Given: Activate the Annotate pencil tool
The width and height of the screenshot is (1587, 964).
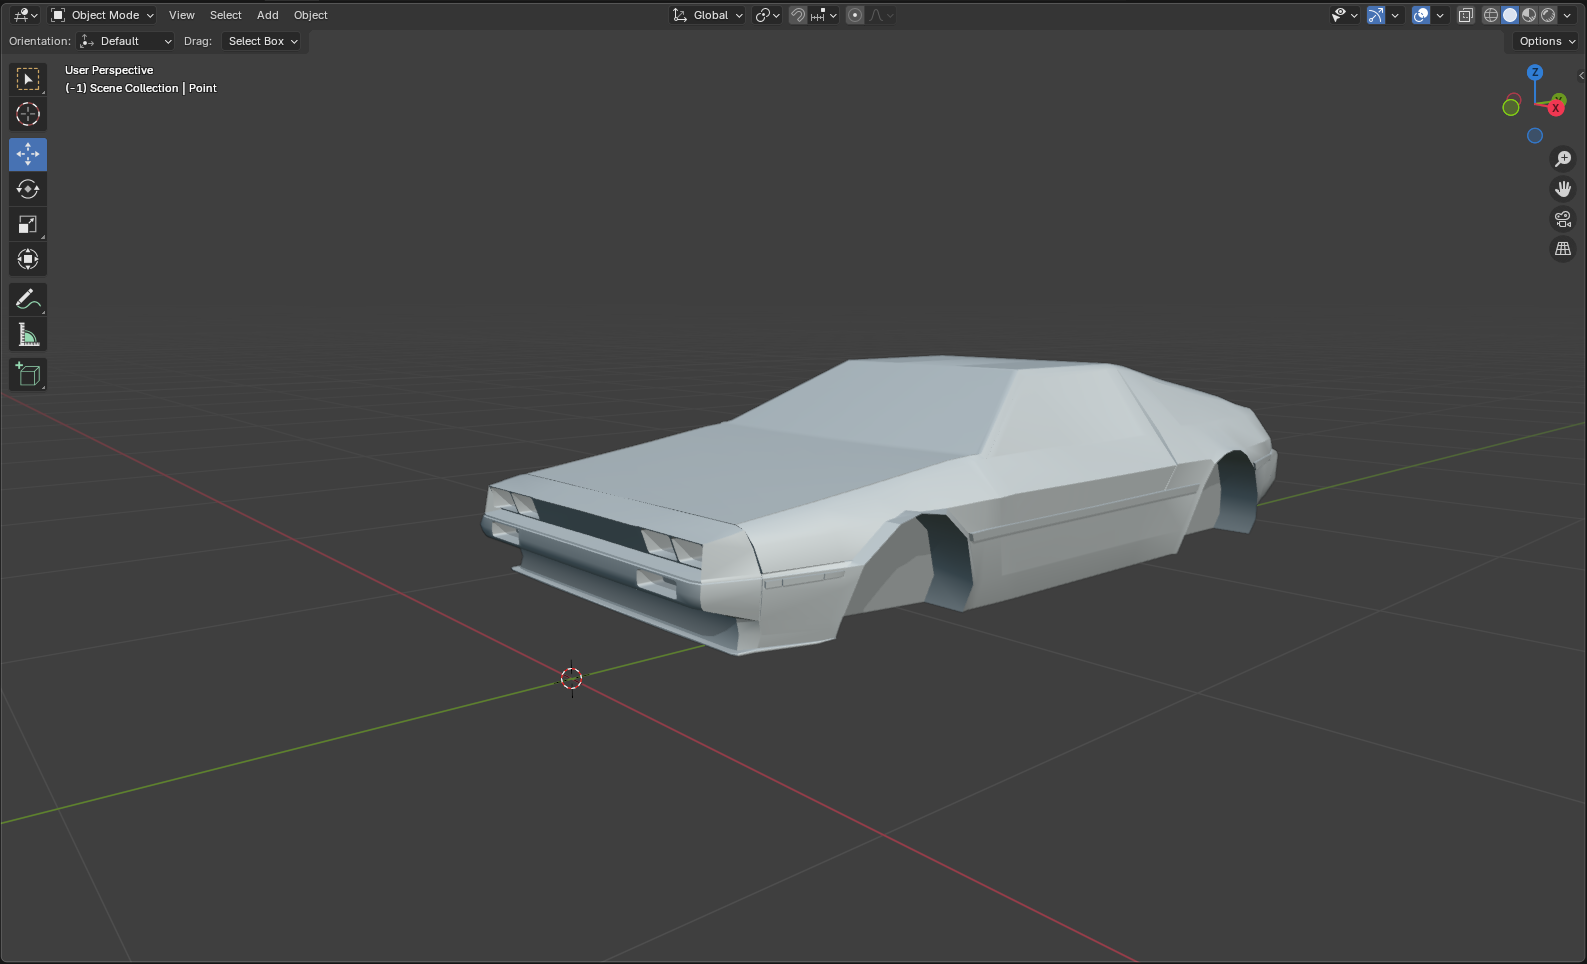Looking at the screenshot, I should click(28, 299).
